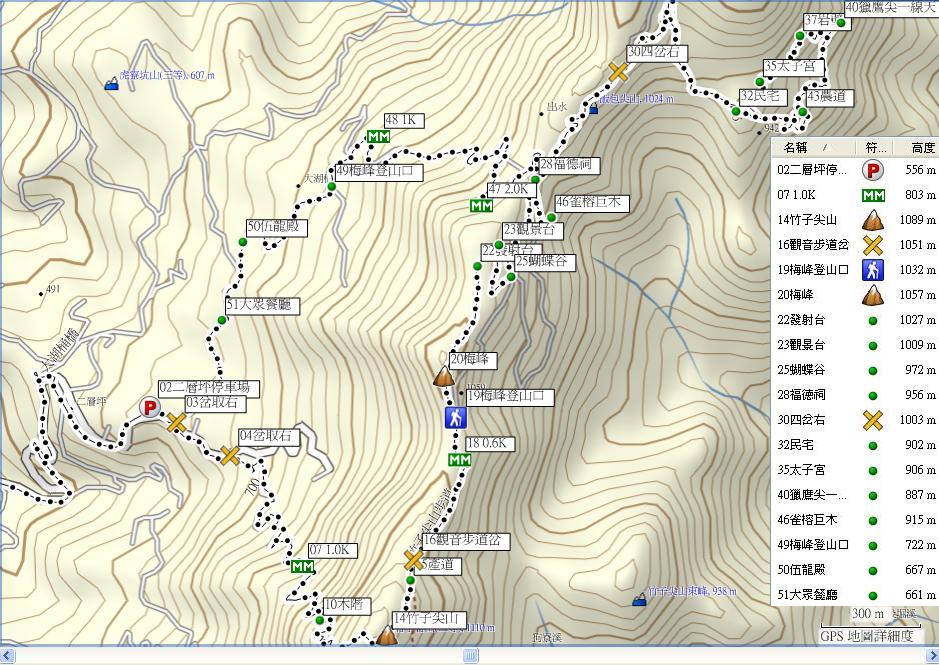This screenshot has height=665, width=939.
Task: Select 28福德祠 row name in the list
Action: pyautogui.click(x=801, y=395)
